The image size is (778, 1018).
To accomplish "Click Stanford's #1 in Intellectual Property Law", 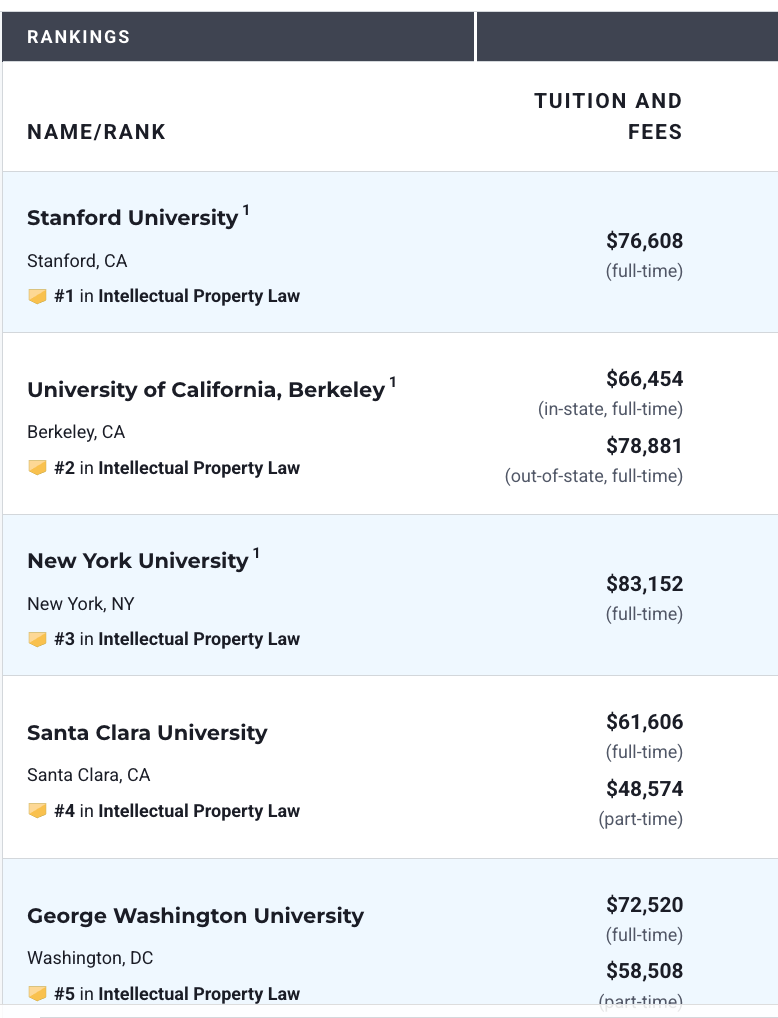I will [177, 296].
